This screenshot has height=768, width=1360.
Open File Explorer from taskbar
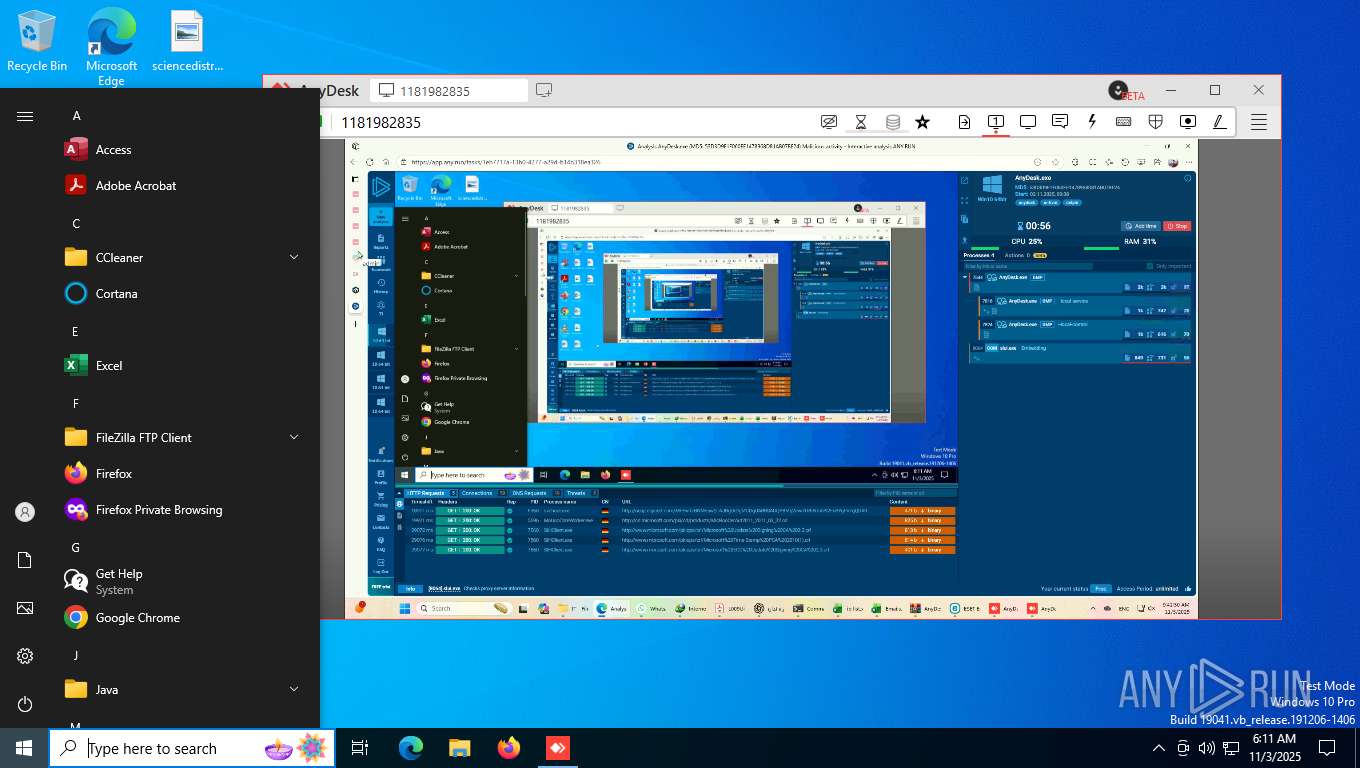(x=459, y=748)
